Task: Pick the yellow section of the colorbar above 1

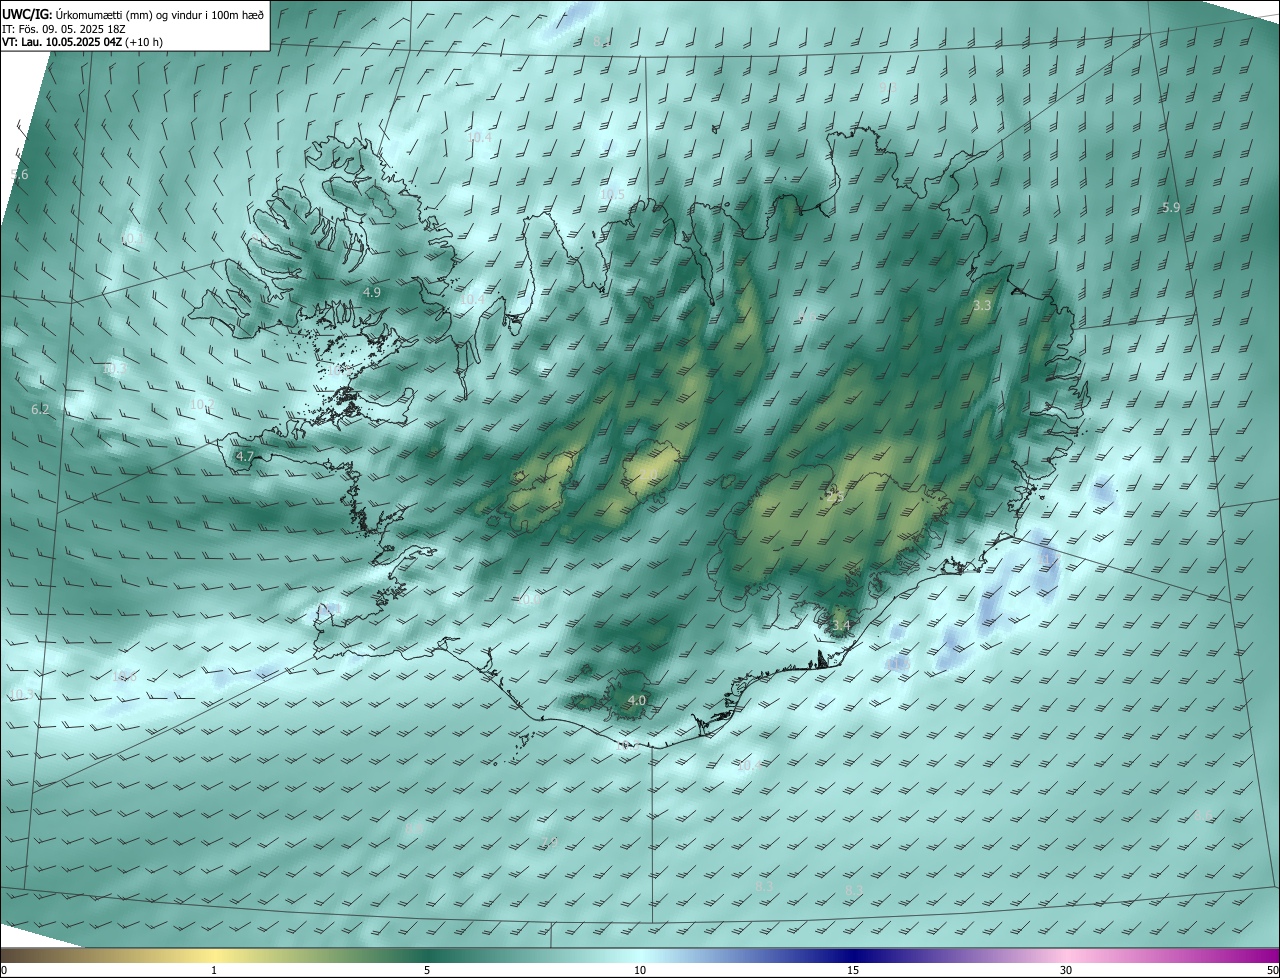Action: point(214,955)
